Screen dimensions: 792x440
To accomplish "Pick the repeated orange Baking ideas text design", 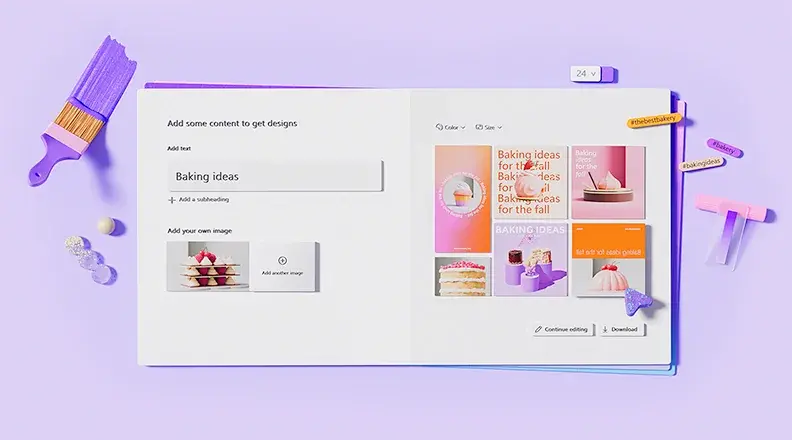I will [x=530, y=182].
